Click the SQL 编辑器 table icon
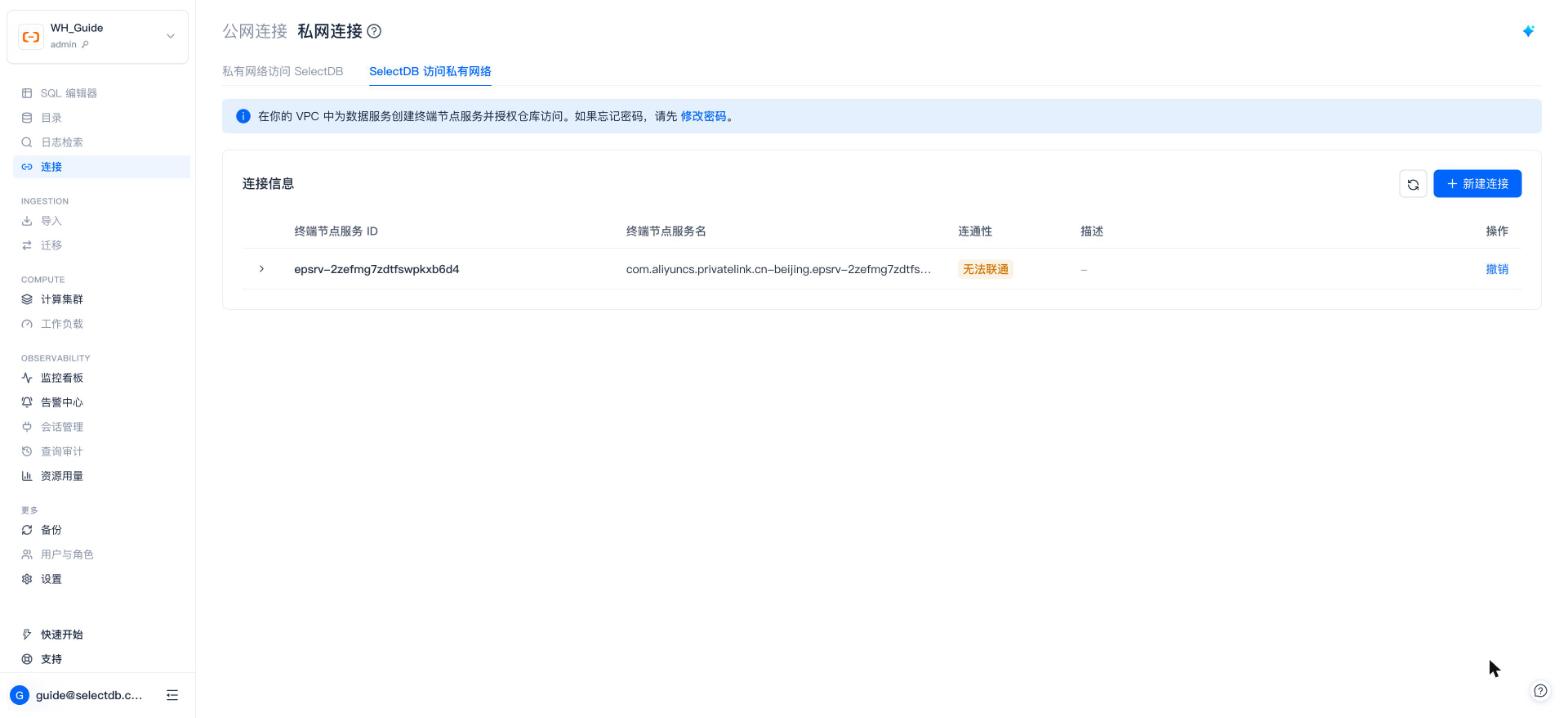Viewport: 1568px width, 718px height. pyautogui.click(x=27, y=93)
